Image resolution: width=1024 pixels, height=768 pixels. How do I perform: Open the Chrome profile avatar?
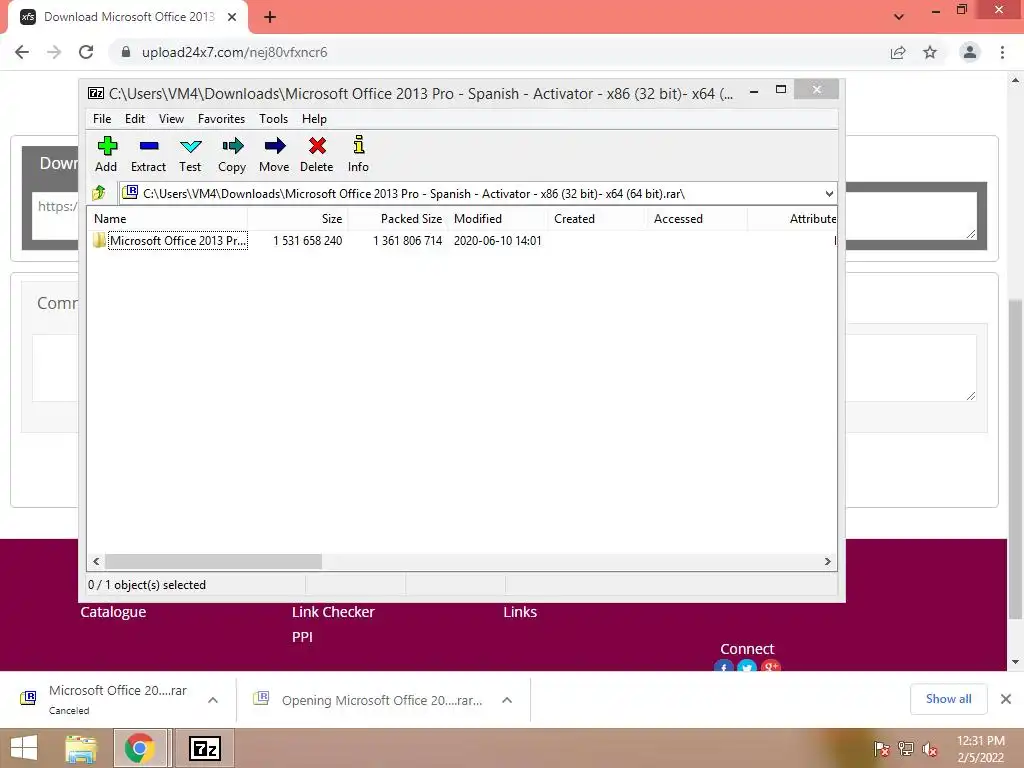[x=970, y=52]
